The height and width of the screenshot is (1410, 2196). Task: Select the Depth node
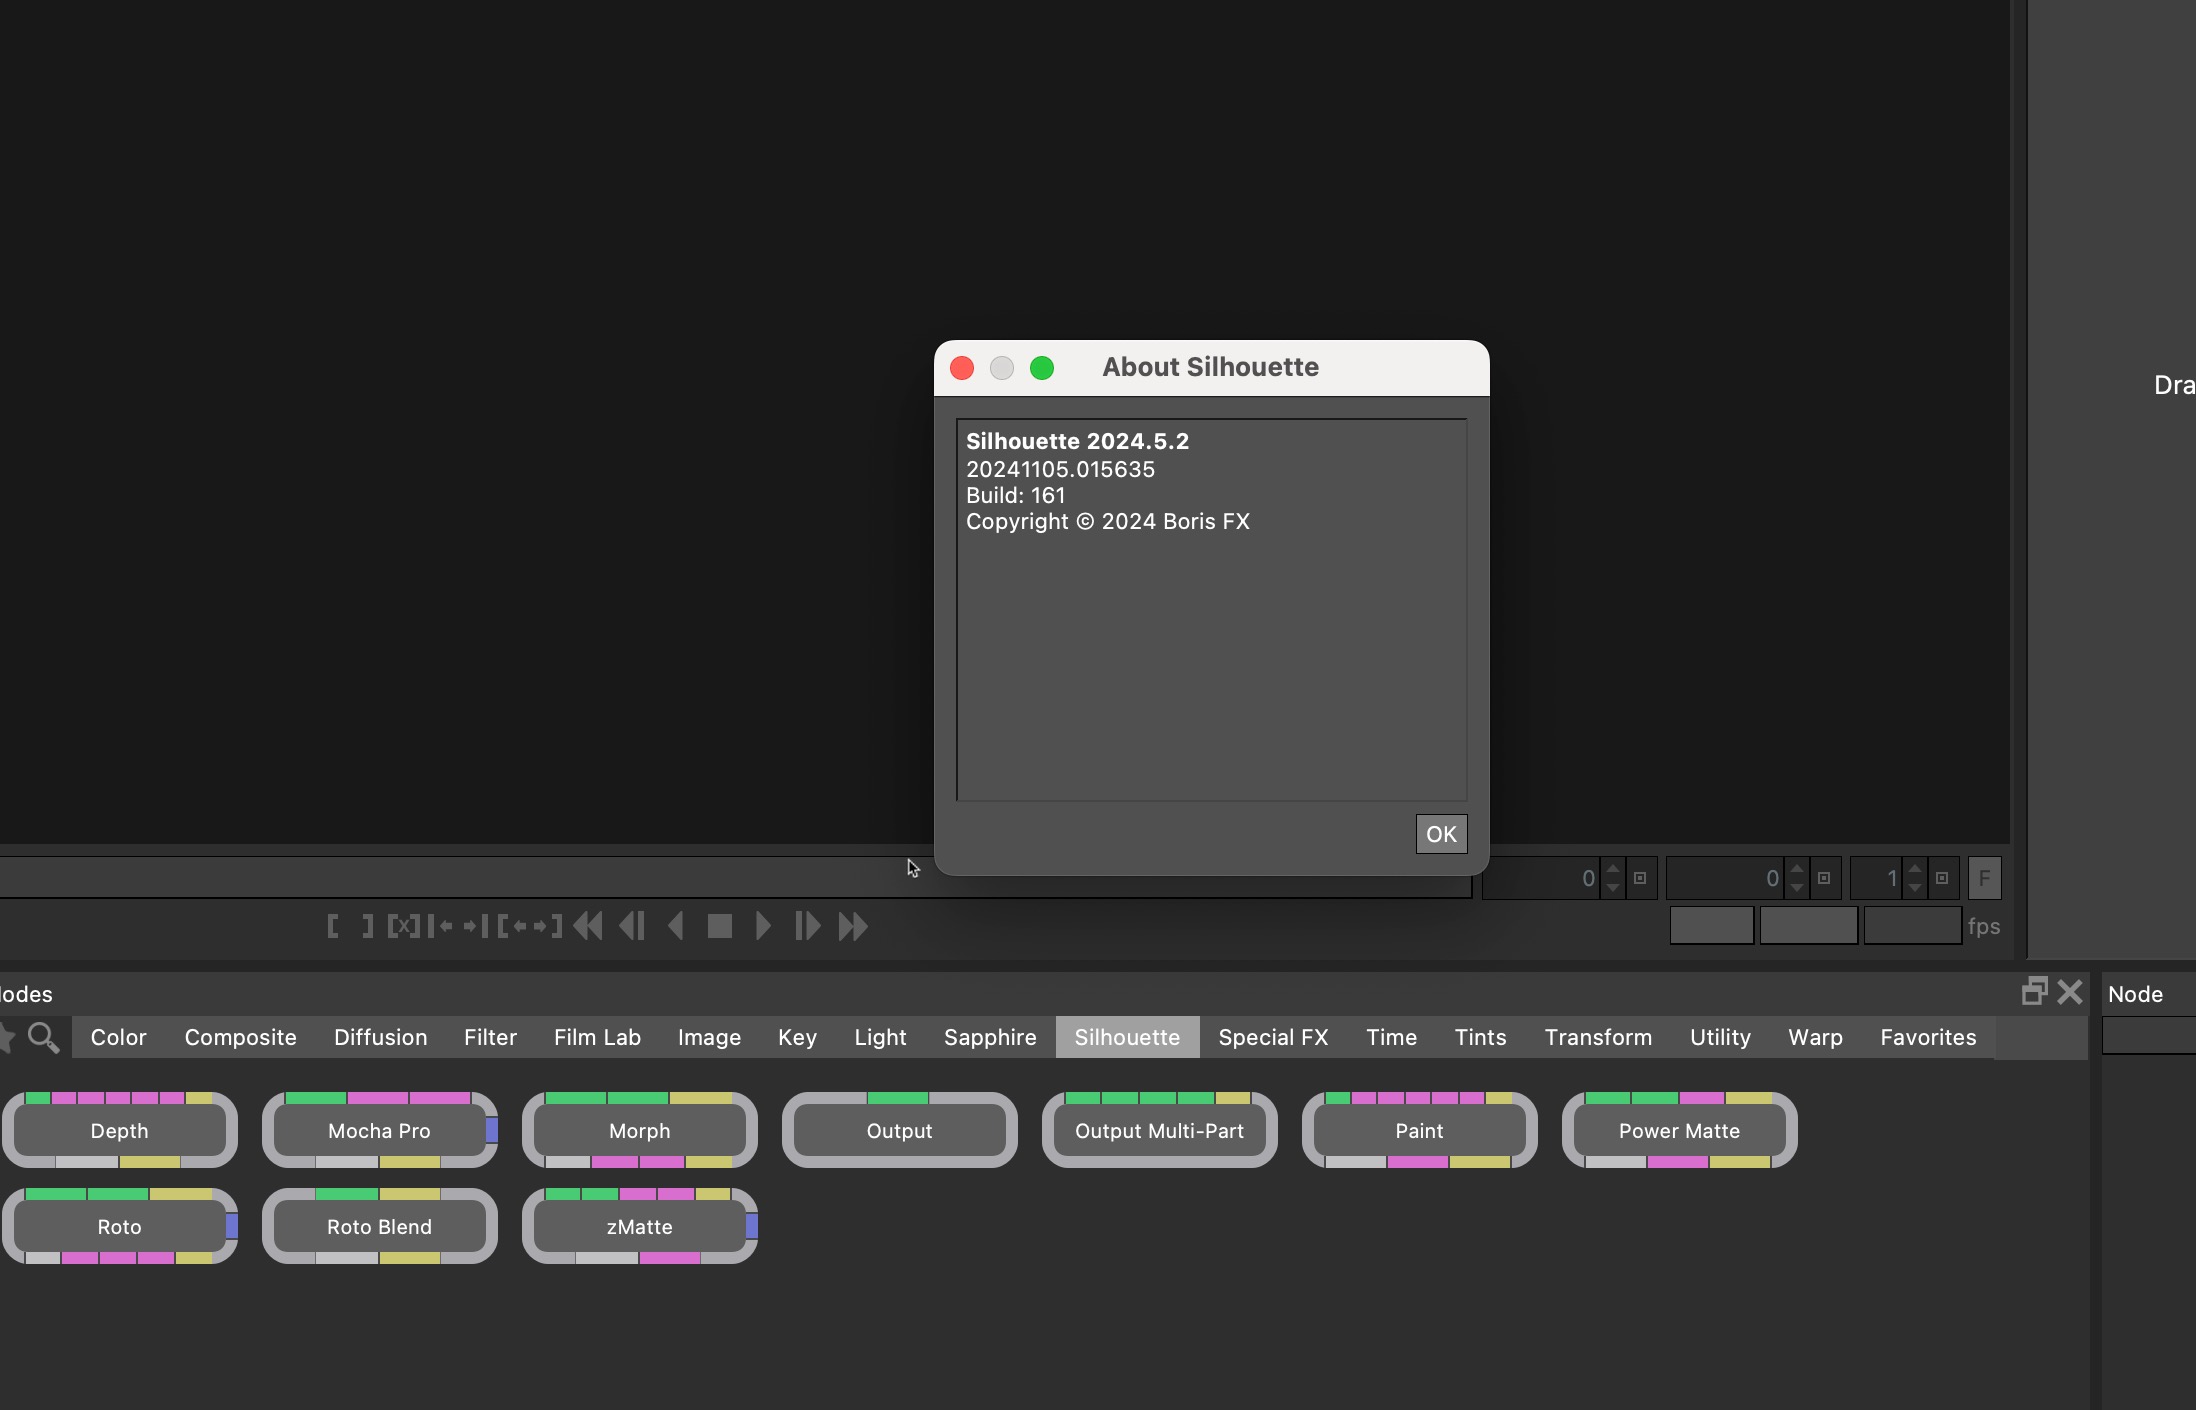click(x=120, y=1130)
